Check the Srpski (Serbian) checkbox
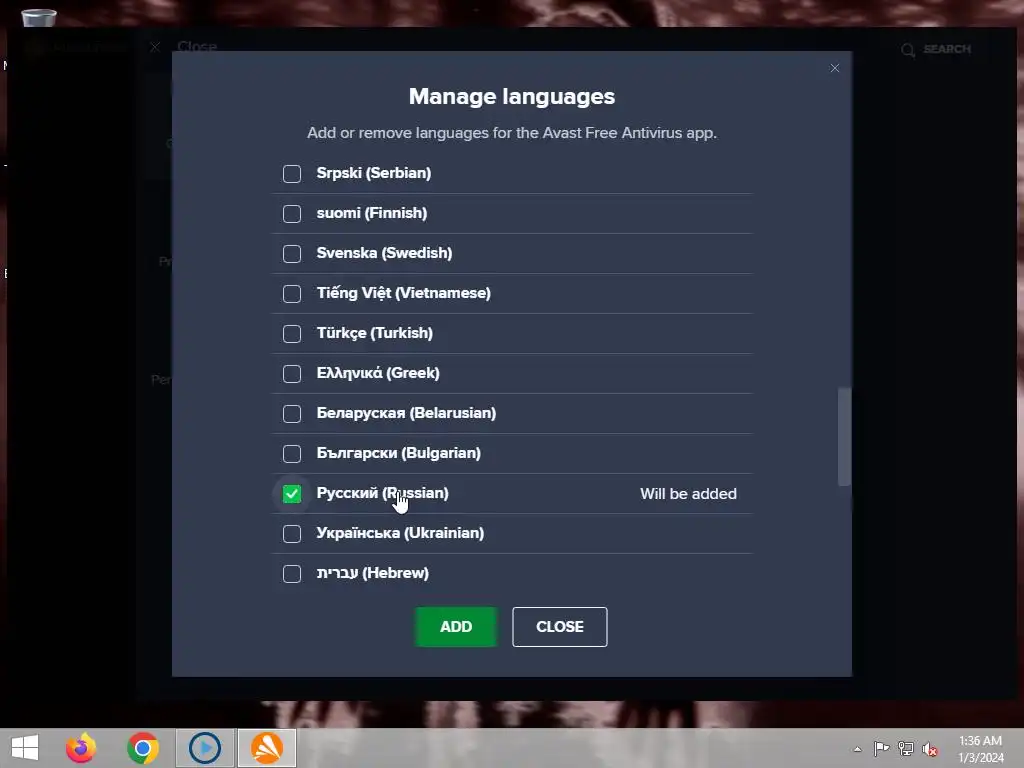 (x=292, y=174)
